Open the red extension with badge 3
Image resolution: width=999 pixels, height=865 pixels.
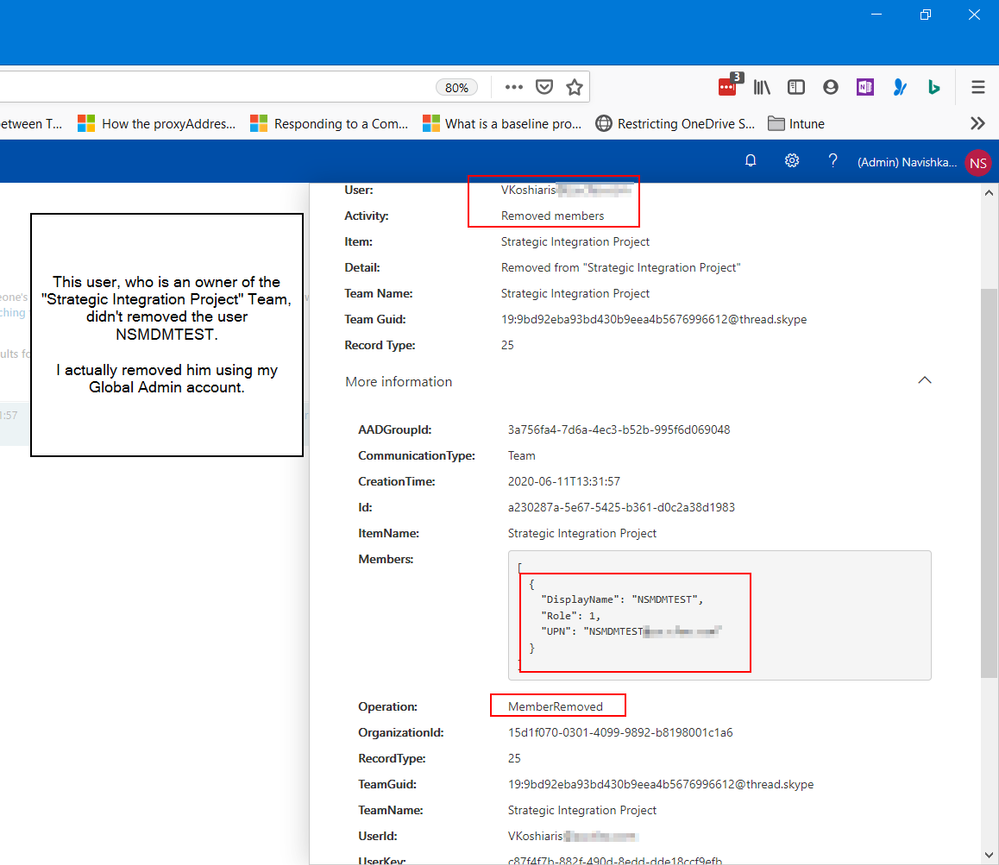[x=729, y=85]
